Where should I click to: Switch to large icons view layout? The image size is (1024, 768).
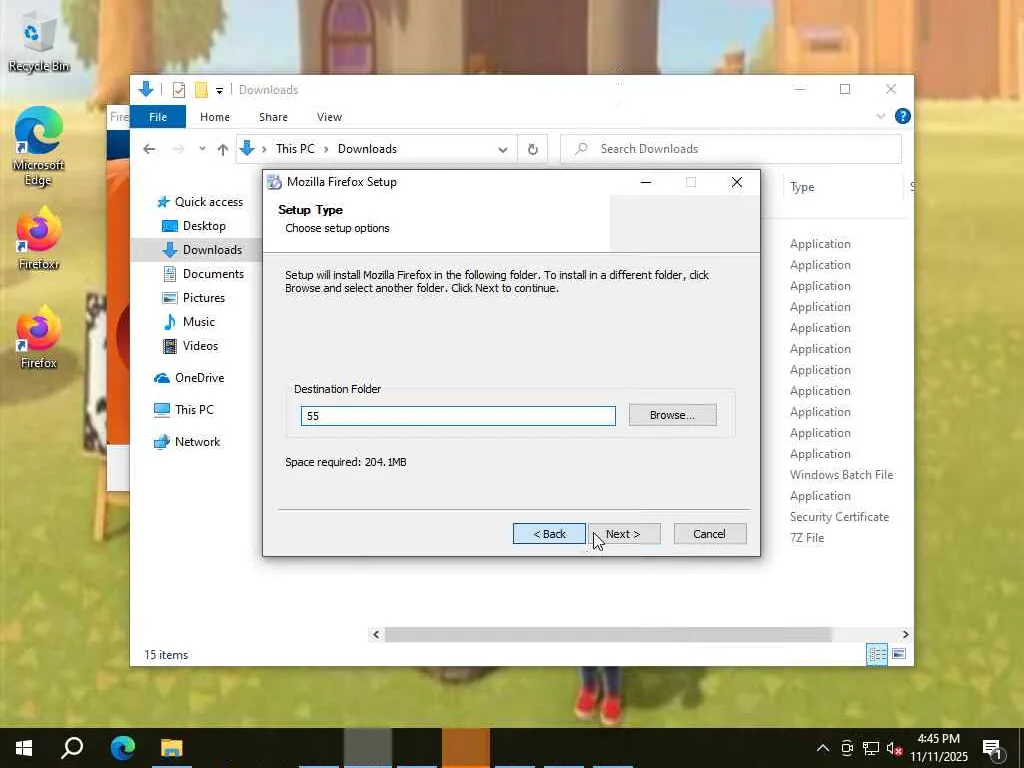pos(899,654)
